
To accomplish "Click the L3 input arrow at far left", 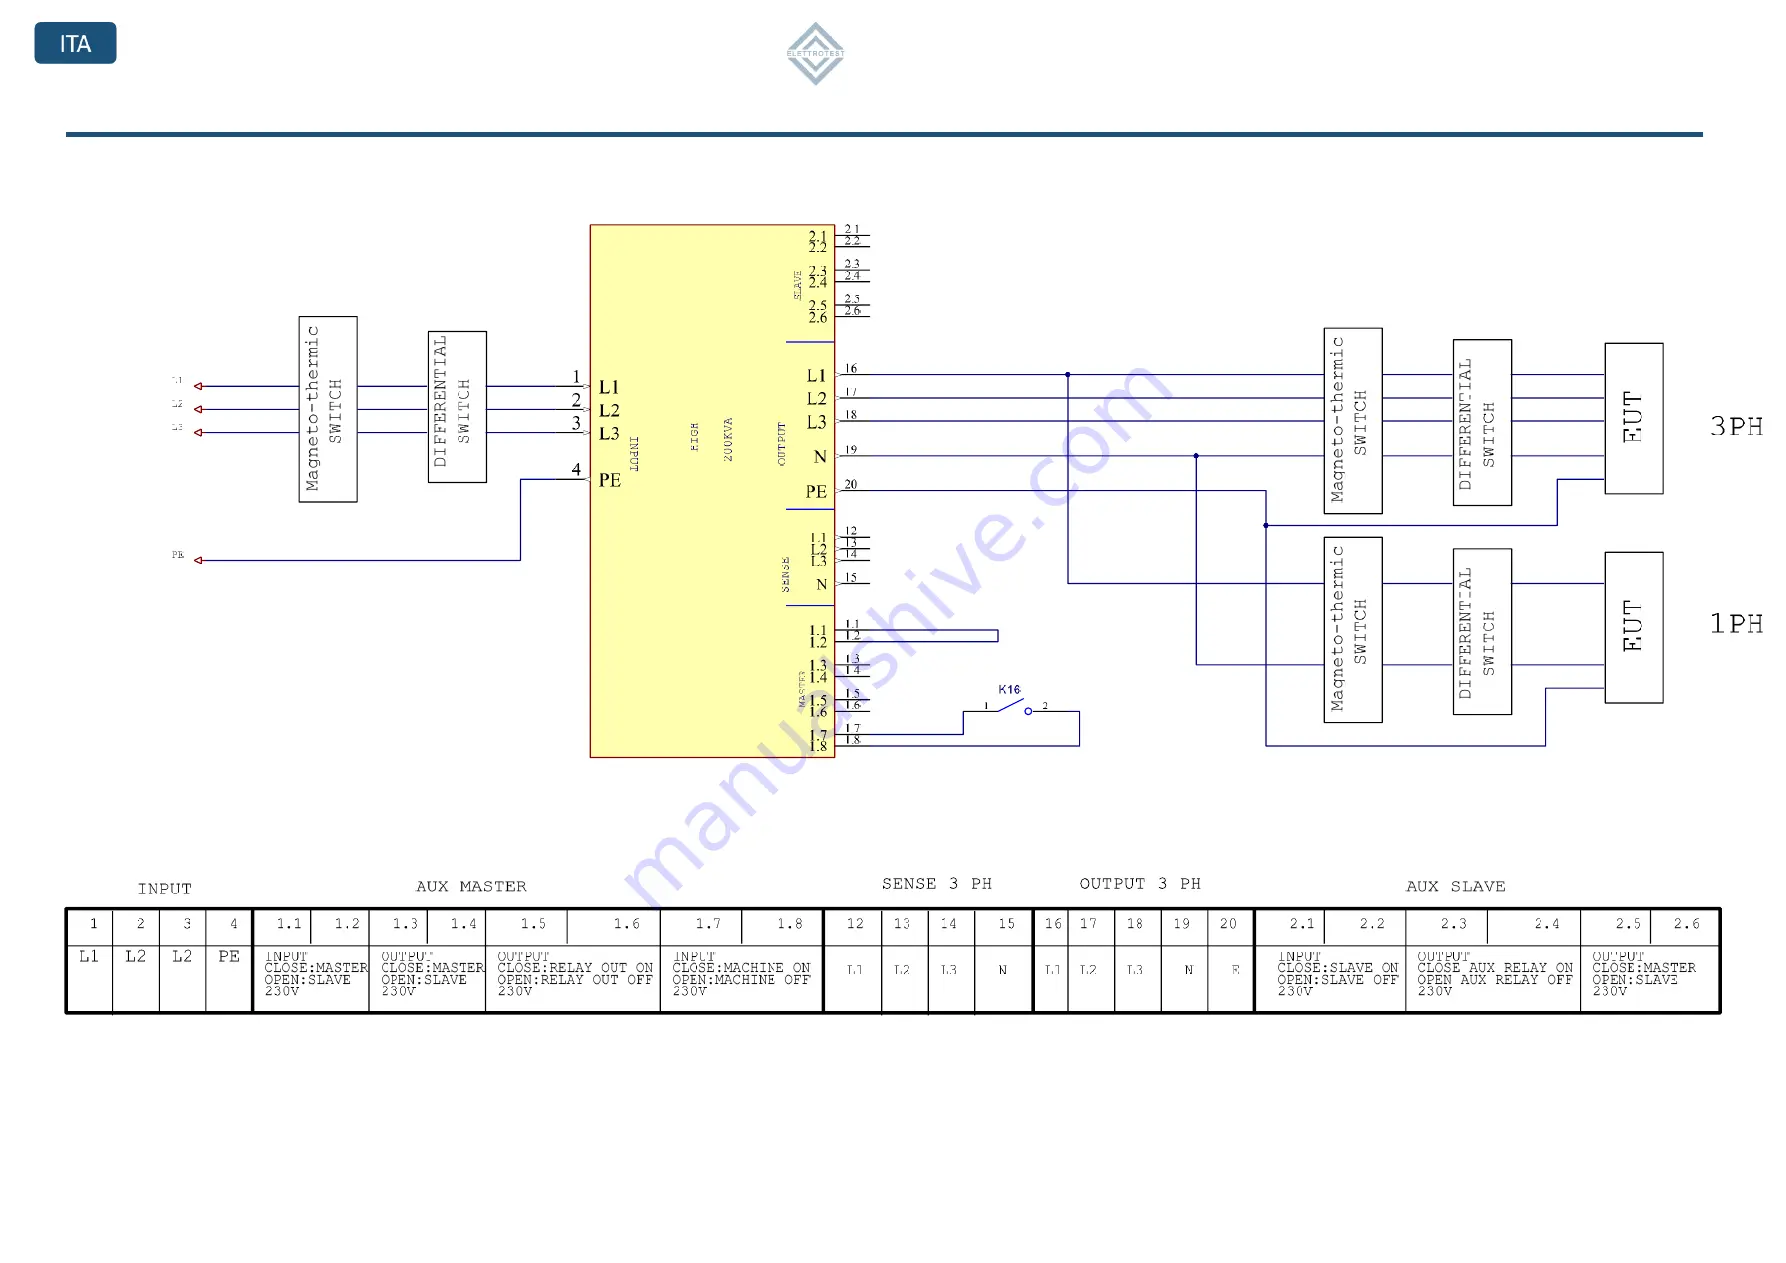I will coord(198,433).
